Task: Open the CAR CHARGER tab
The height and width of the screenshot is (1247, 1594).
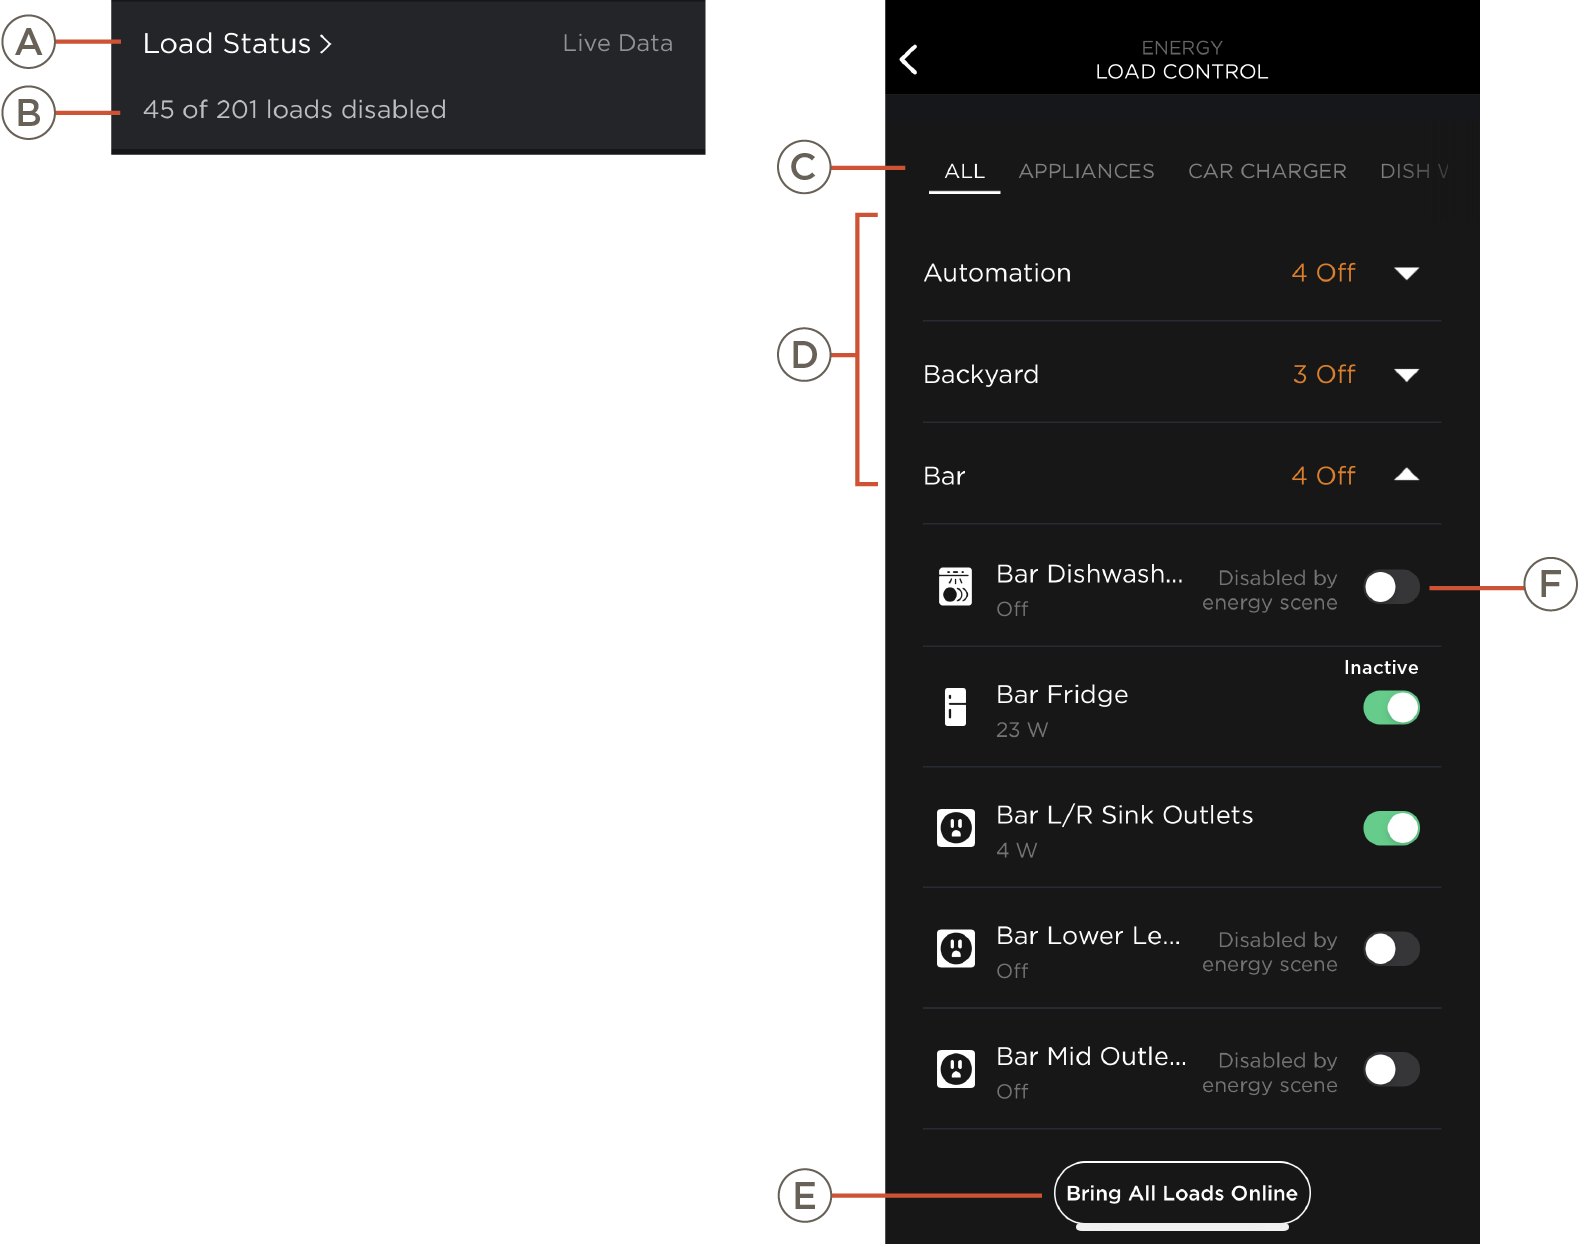Action: coord(1267,171)
